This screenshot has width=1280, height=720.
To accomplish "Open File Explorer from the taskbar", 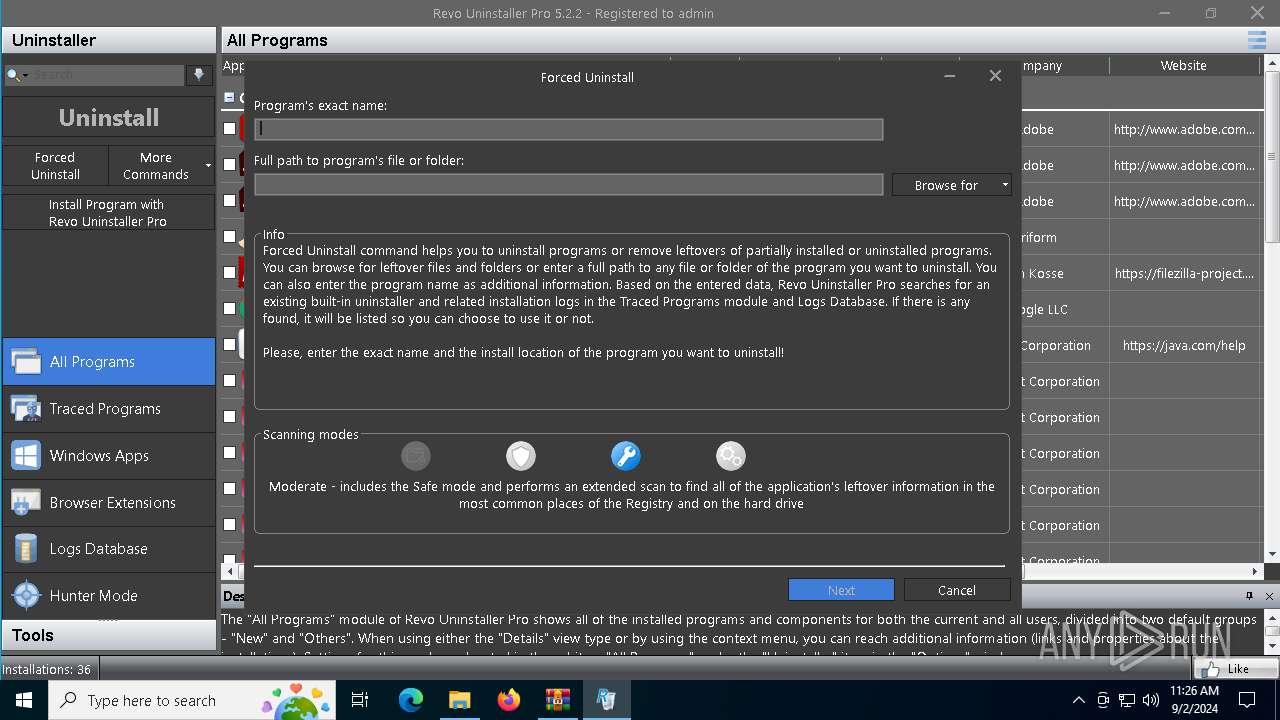I will (x=459, y=700).
